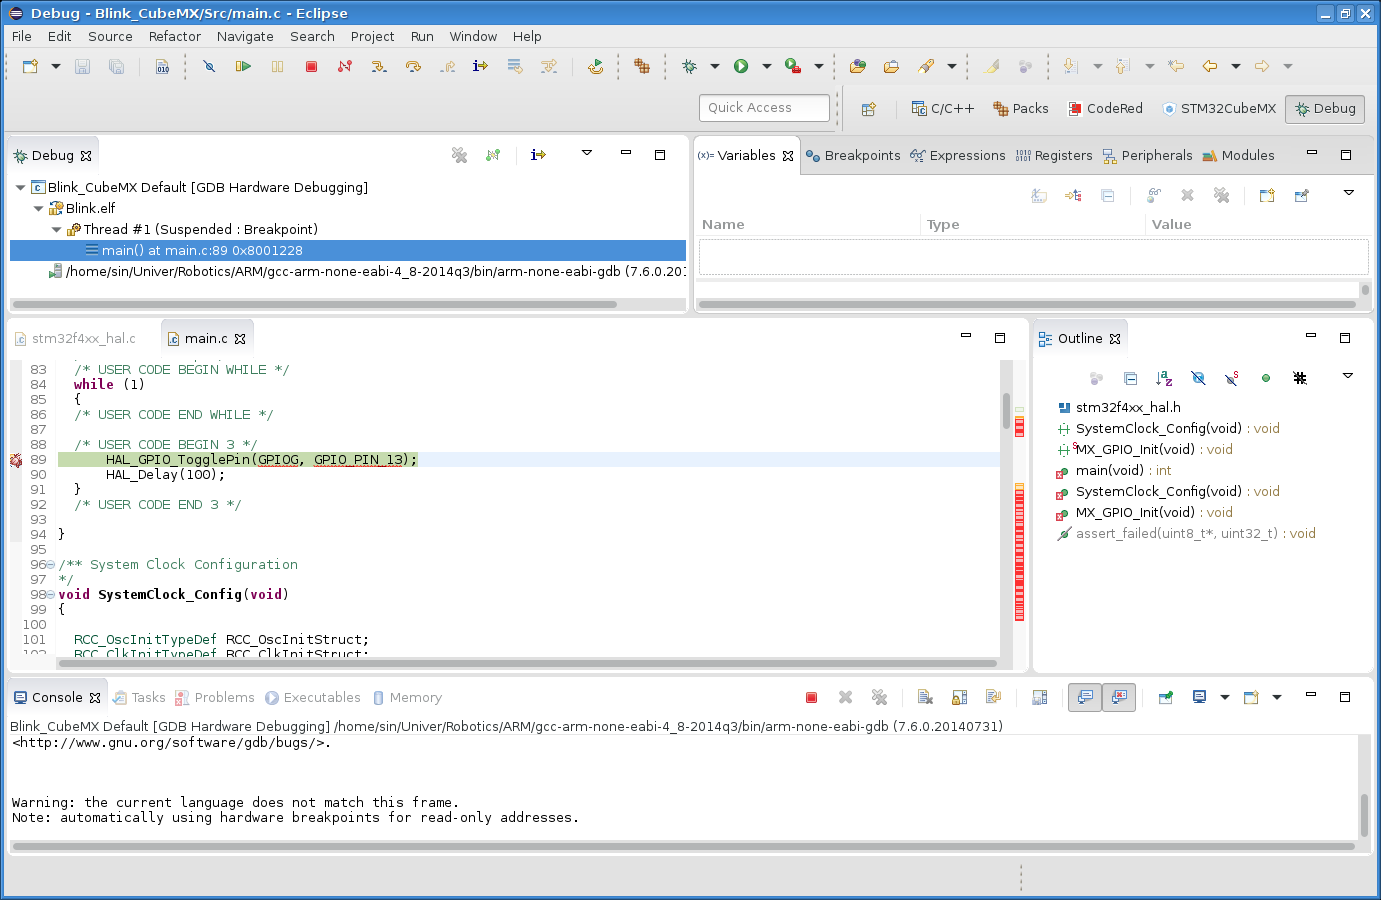The image size is (1381, 900).
Task: Click the breakpoint marker on line 89
Action: pos(16,460)
